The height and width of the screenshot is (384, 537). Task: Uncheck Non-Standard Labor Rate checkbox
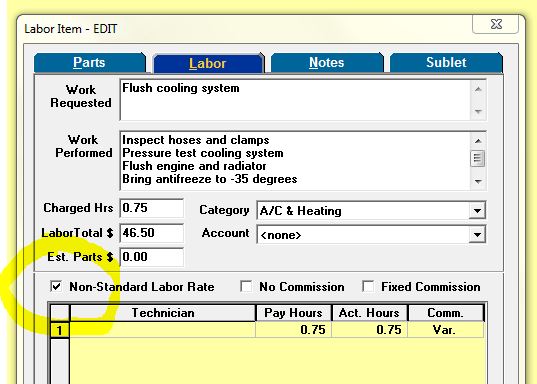click(56, 286)
